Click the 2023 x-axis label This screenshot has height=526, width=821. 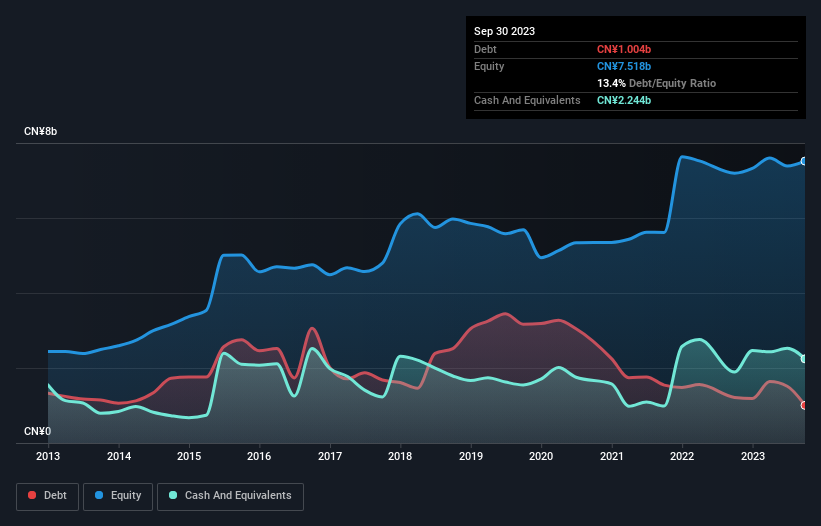pos(753,456)
